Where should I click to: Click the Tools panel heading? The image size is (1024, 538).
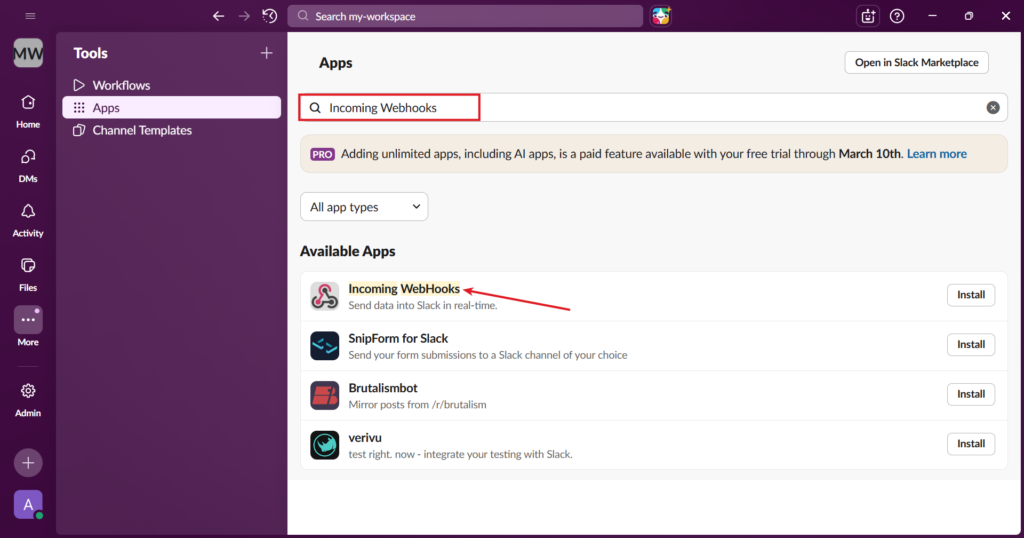pyautogui.click(x=91, y=54)
